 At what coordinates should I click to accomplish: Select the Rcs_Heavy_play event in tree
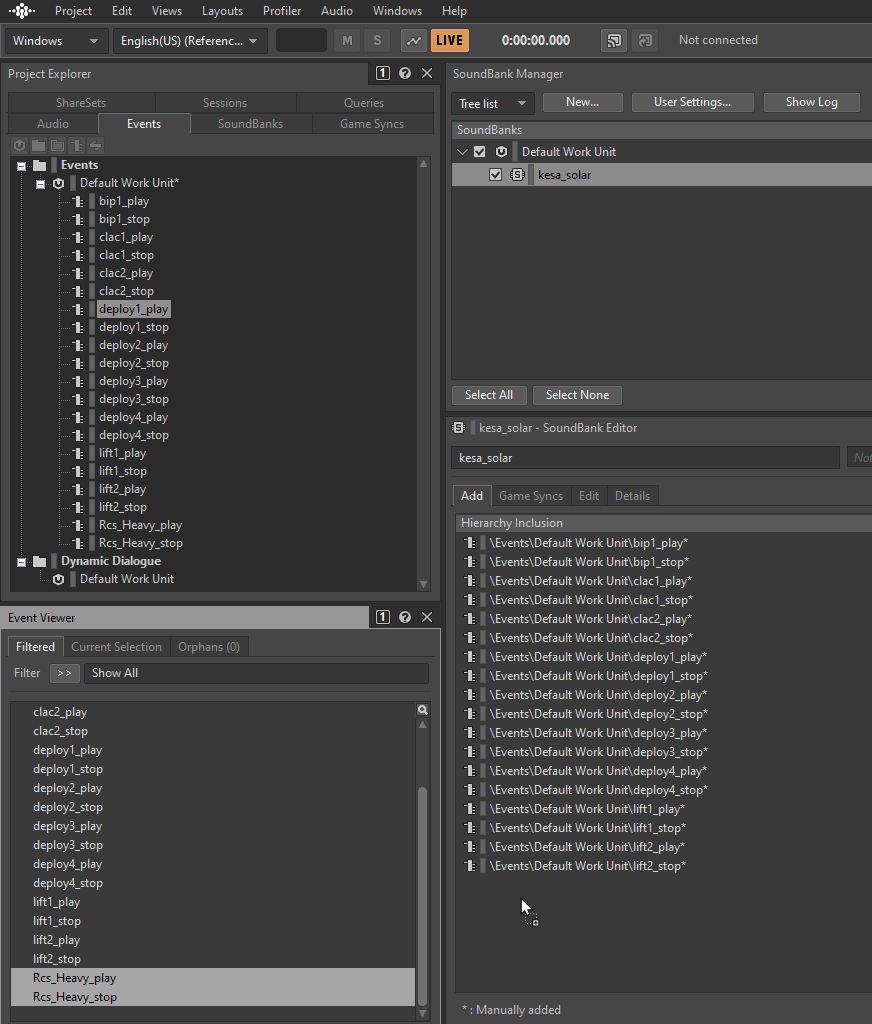[140, 525]
